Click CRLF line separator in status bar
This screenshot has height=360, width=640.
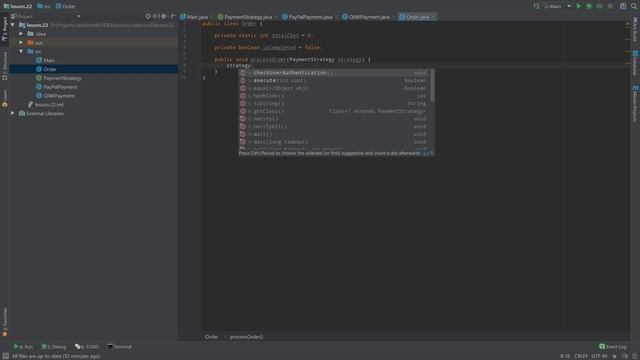580,356
